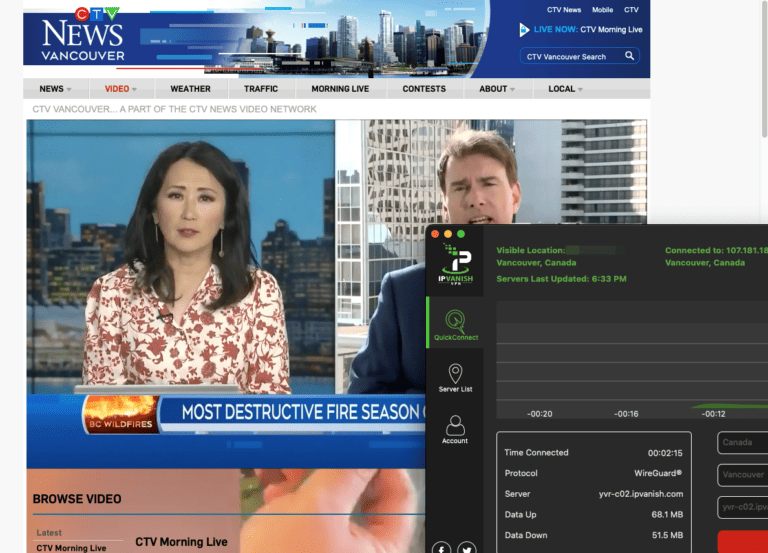Image resolution: width=768 pixels, height=553 pixels.
Task: Click the WireGuard protocol value
Action: pos(658,474)
